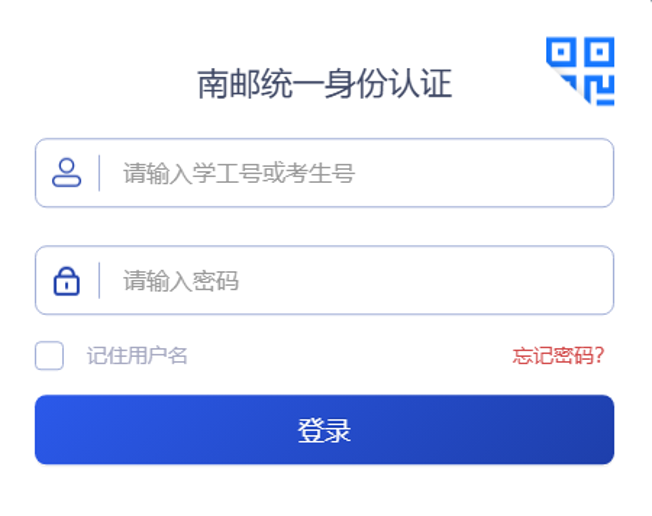Show the QR code sign-in panel
652x516 pixels.
point(580,71)
